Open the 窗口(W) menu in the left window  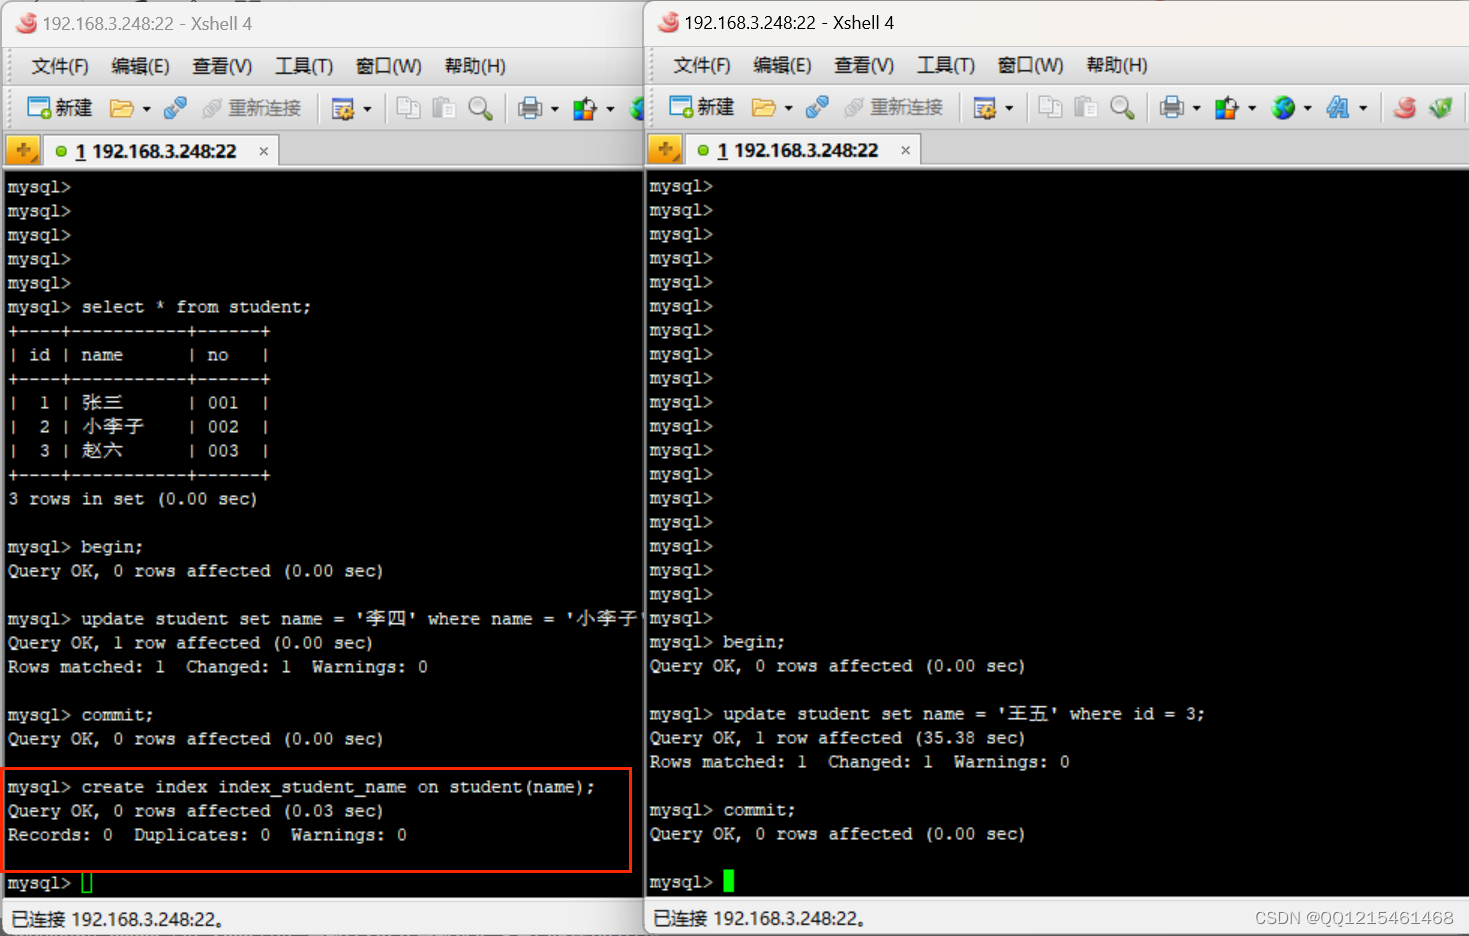389,66
